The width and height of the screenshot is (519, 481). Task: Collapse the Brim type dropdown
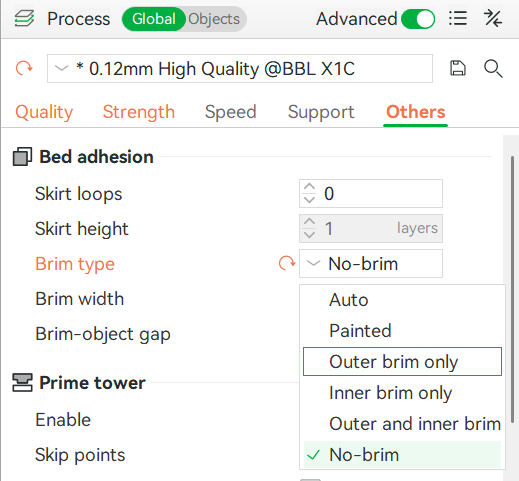371,264
